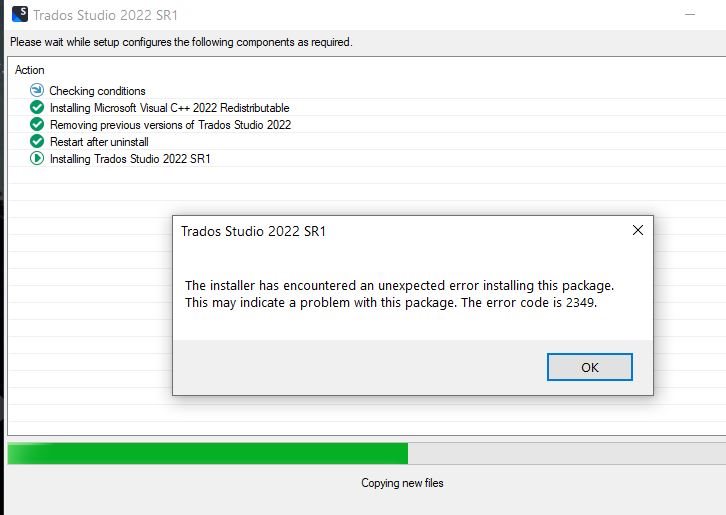Click the installer window title text
726x515 pixels.
(x=106, y=15)
